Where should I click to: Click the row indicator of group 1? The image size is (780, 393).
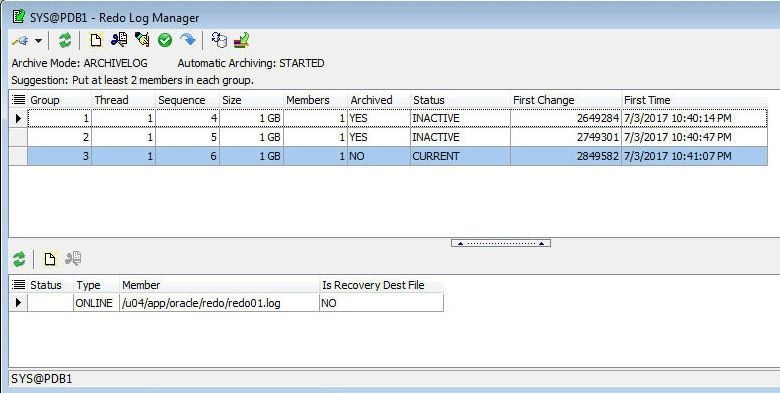(18, 118)
